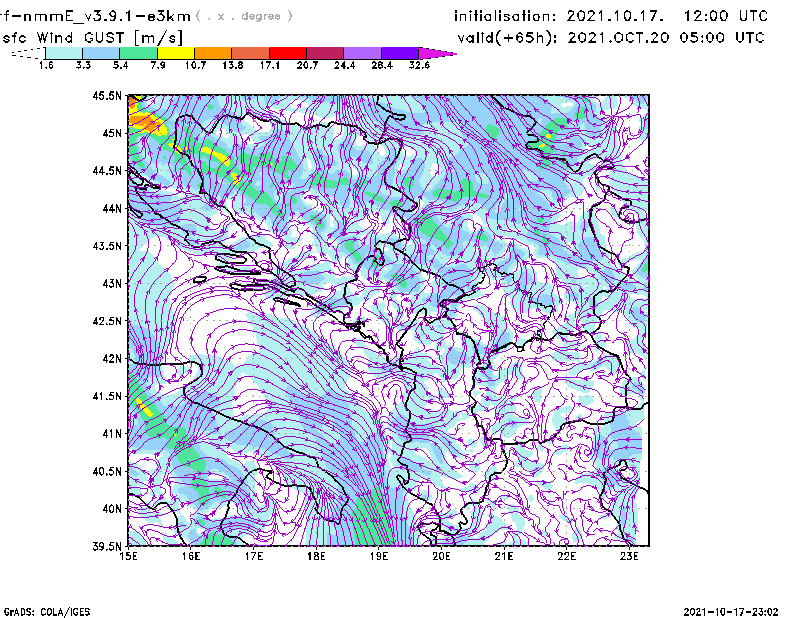Click the 16E longitude label
This screenshot has height=618, width=800.
click(191, 556)
